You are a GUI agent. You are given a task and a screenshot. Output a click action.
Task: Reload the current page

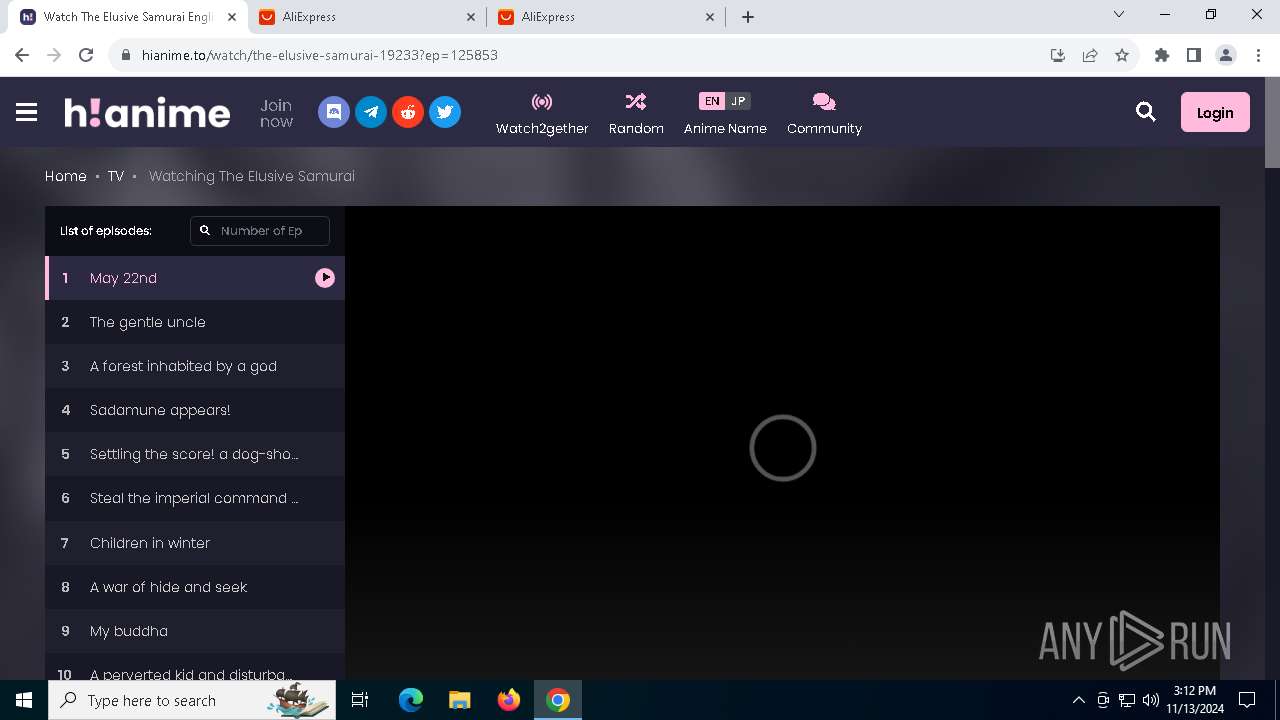86,55
